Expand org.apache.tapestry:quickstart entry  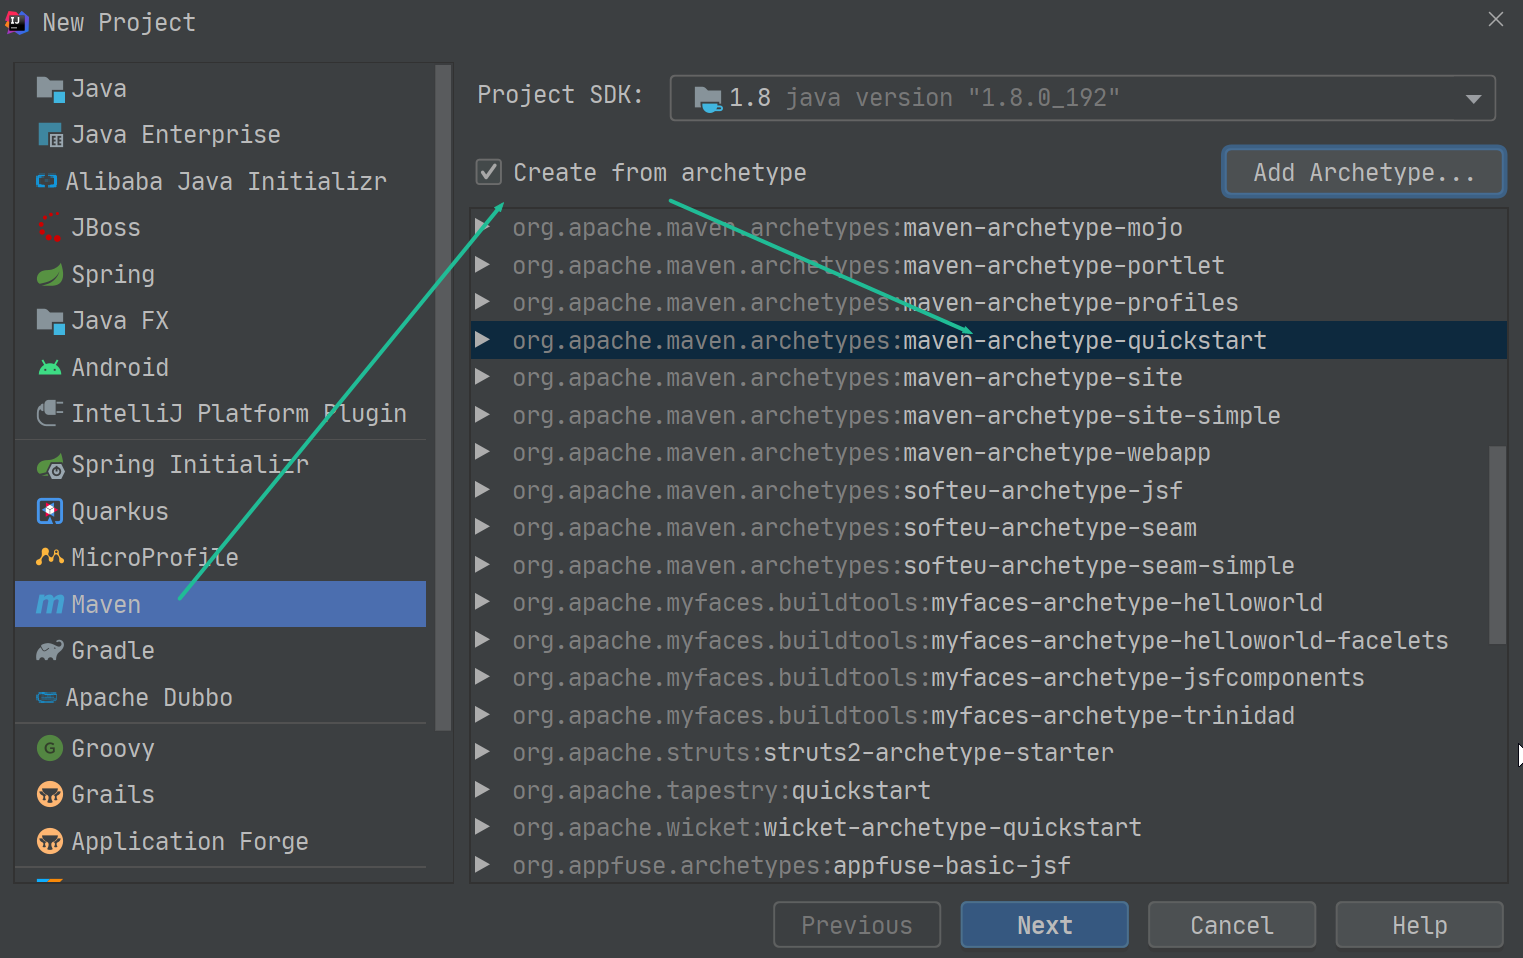tap(482, 789)
